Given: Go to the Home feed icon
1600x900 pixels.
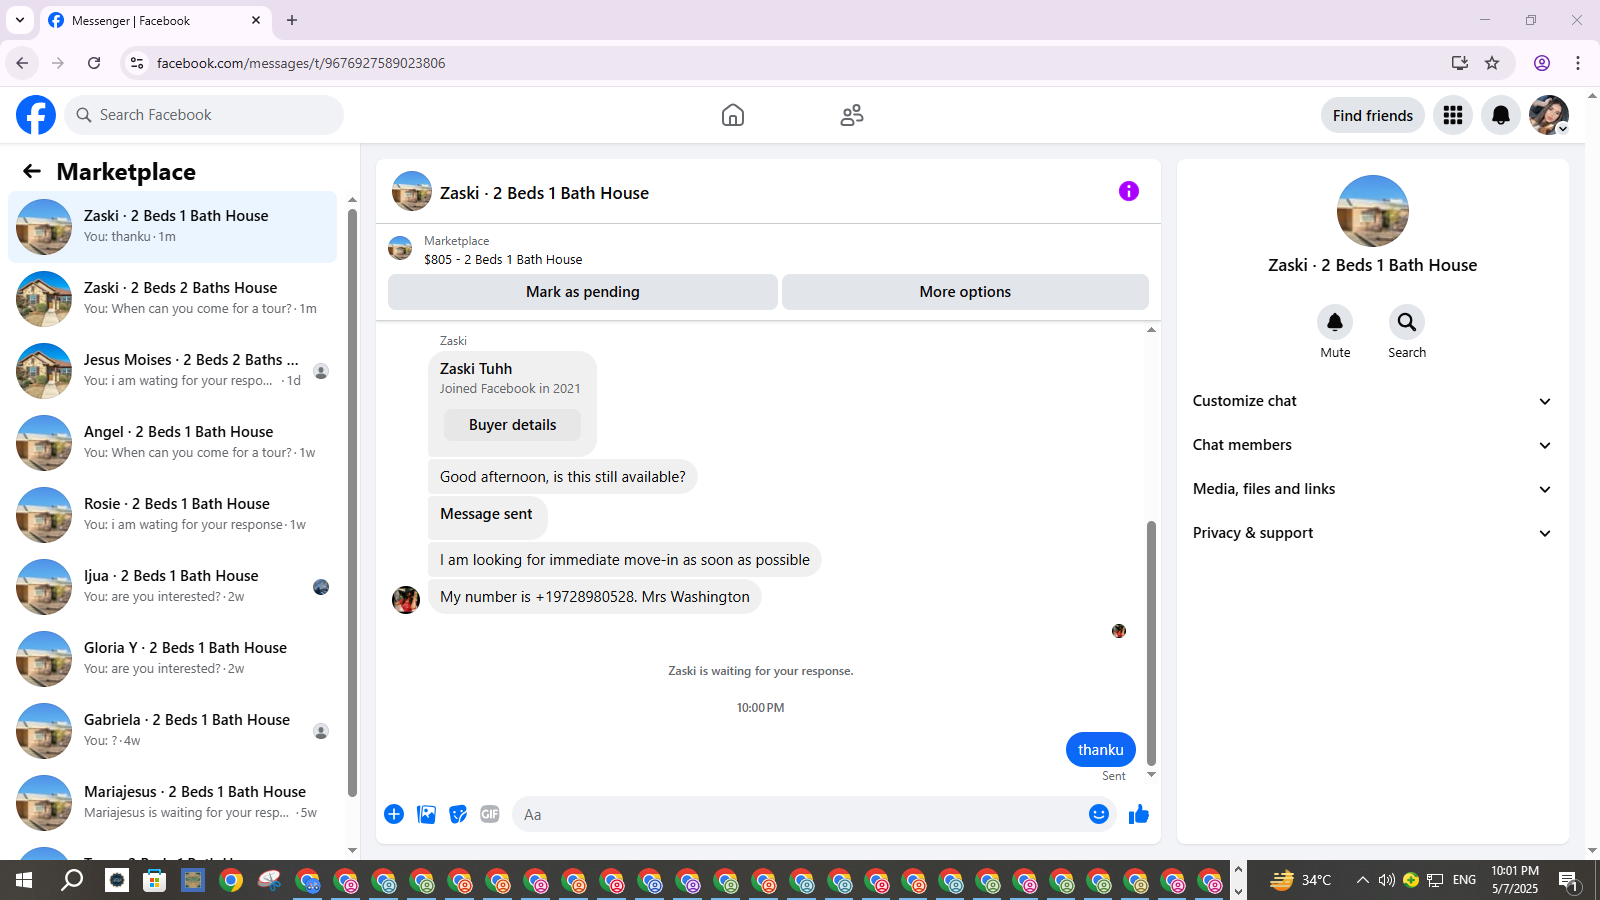Looking at the screenshot, I should click(x=733, y=115).
